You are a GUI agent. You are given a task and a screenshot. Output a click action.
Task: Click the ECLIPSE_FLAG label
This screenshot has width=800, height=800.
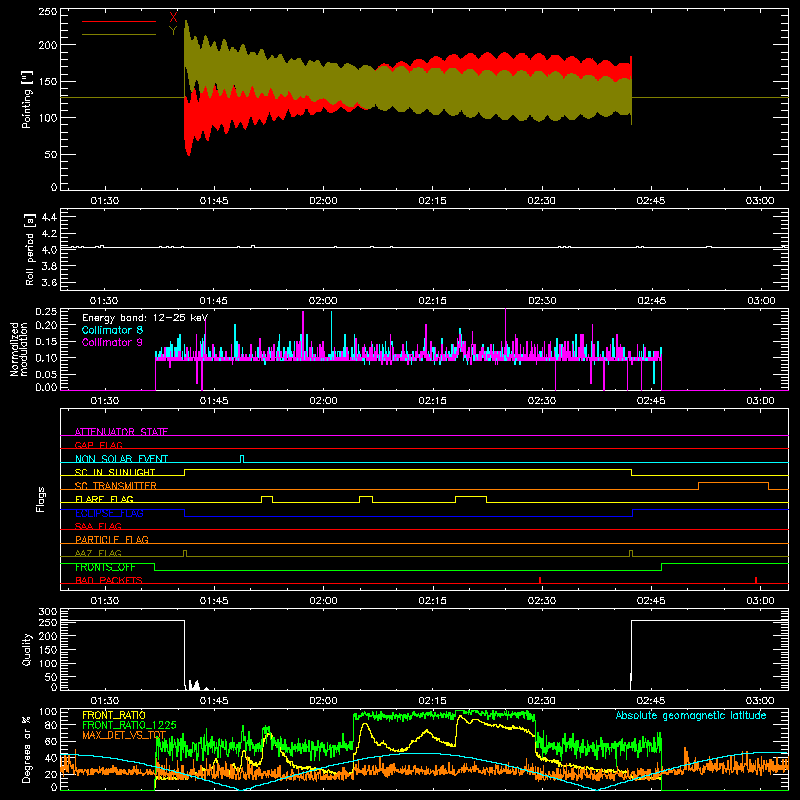point(109,513)
